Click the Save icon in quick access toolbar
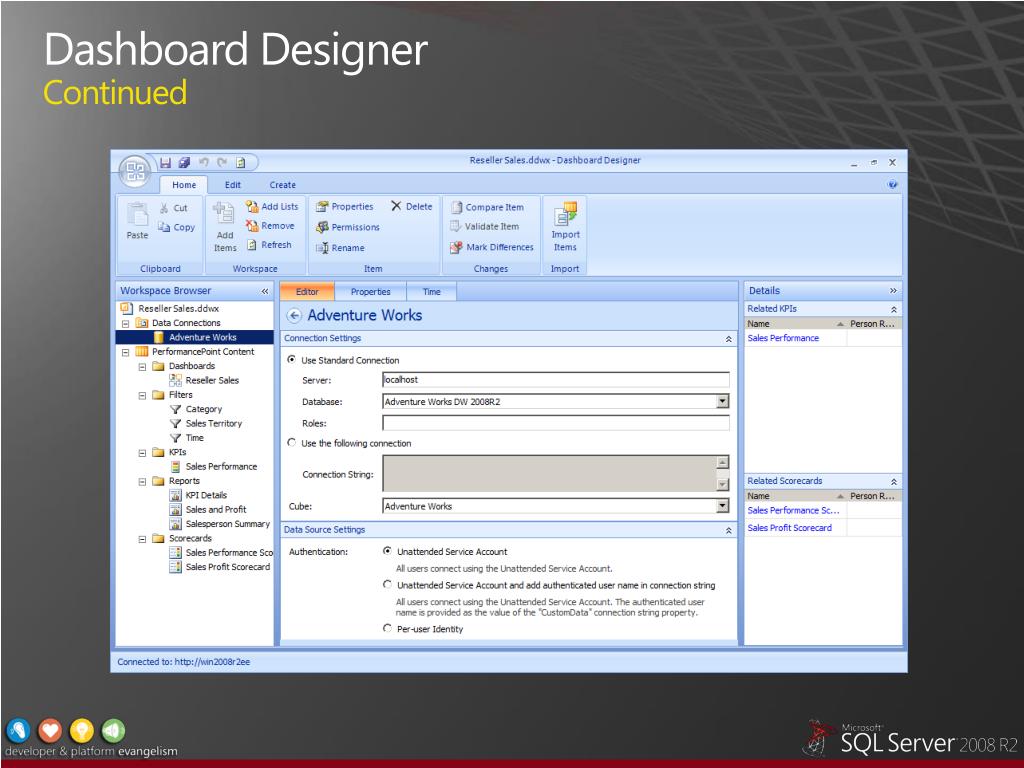 tap(165, 162)
